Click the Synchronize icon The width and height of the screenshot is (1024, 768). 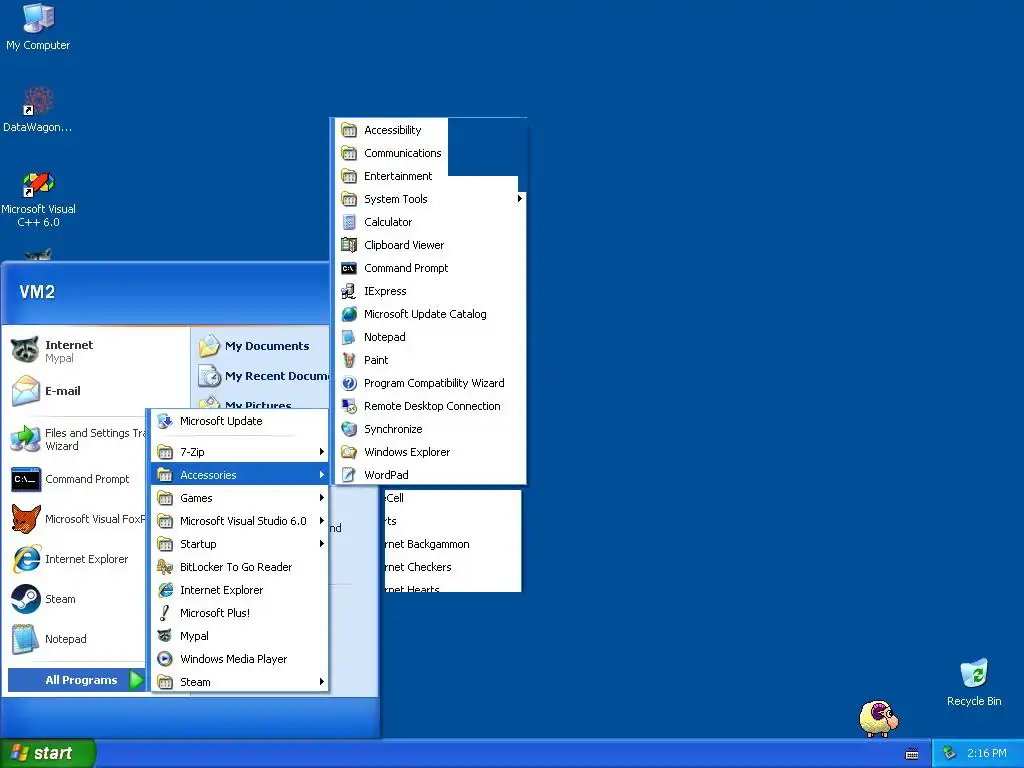point(349,429)
